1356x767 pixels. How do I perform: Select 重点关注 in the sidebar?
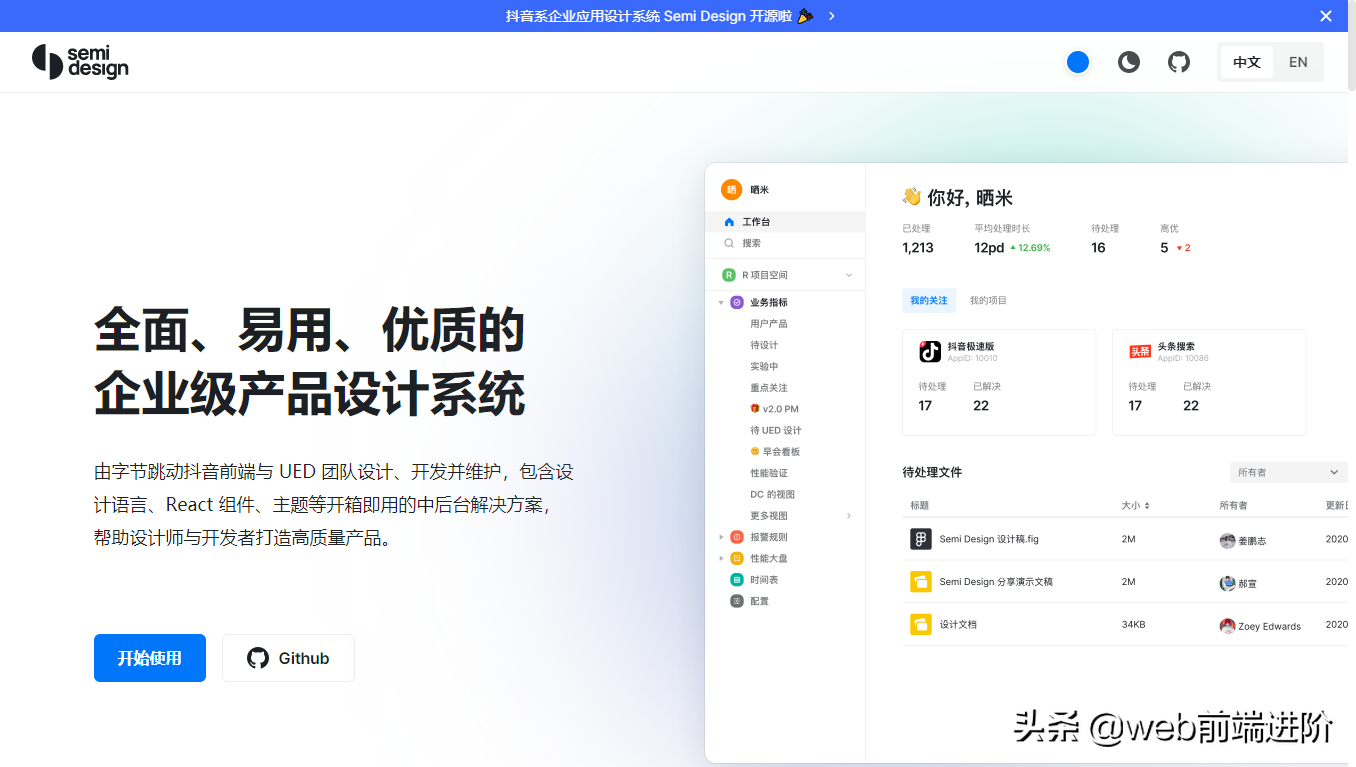(x=769, y=388)
